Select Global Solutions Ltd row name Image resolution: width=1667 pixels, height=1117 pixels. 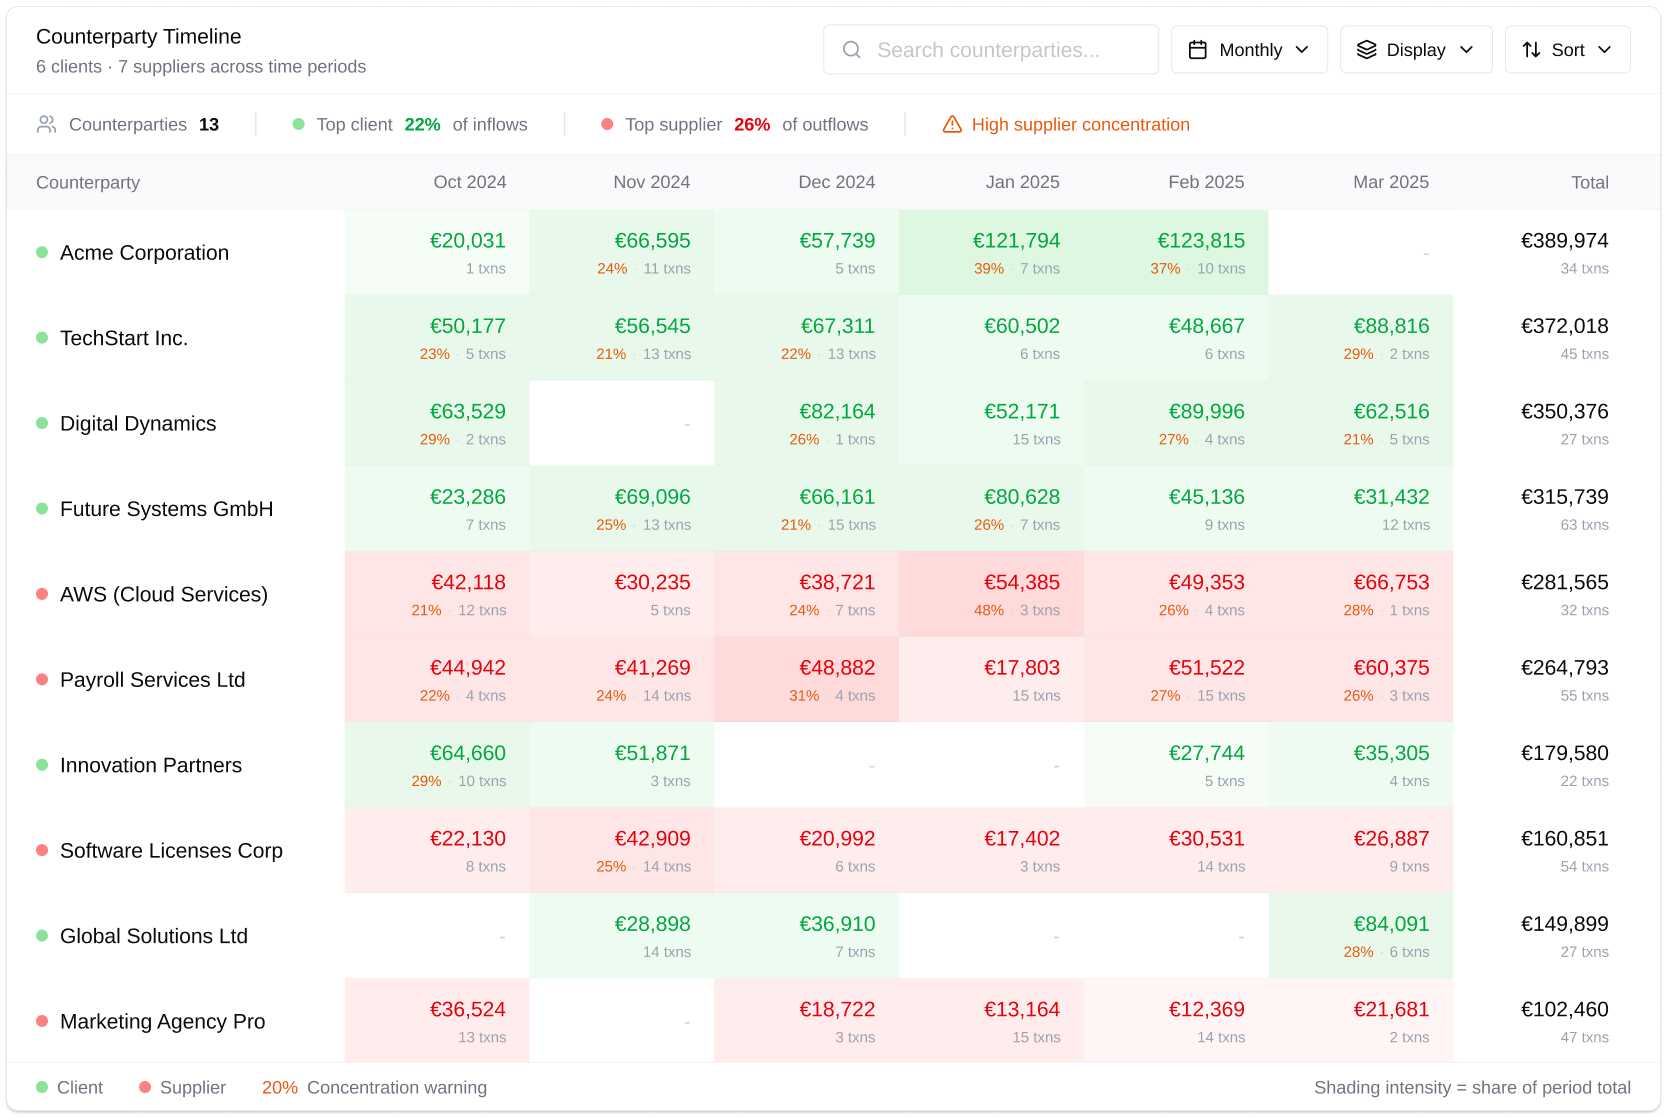pyautogui.click(x=154, y=936)
